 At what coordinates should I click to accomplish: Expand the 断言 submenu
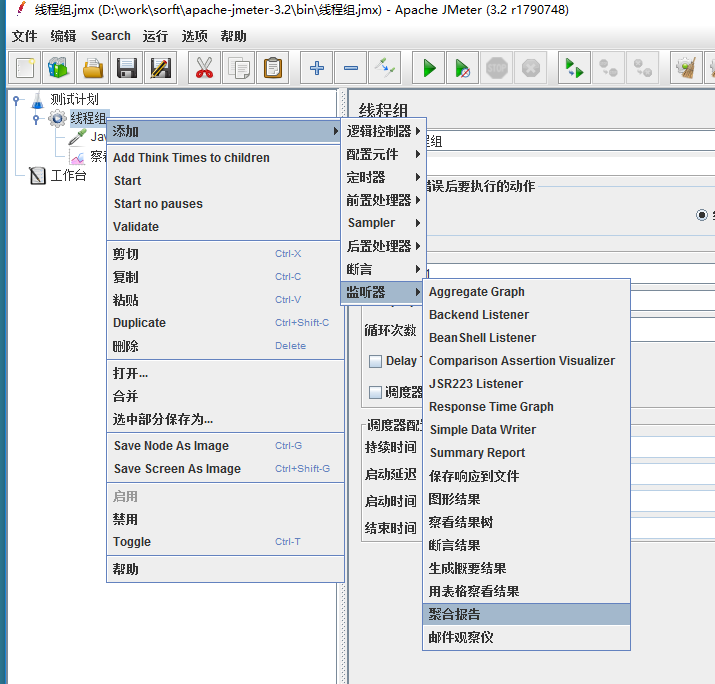click(383, 269)
